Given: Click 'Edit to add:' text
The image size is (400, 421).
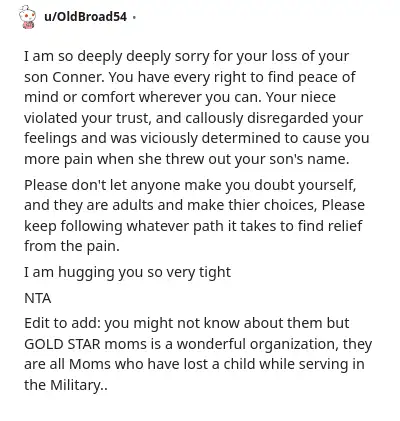Looking at the screenshot, I should [62, 323].
